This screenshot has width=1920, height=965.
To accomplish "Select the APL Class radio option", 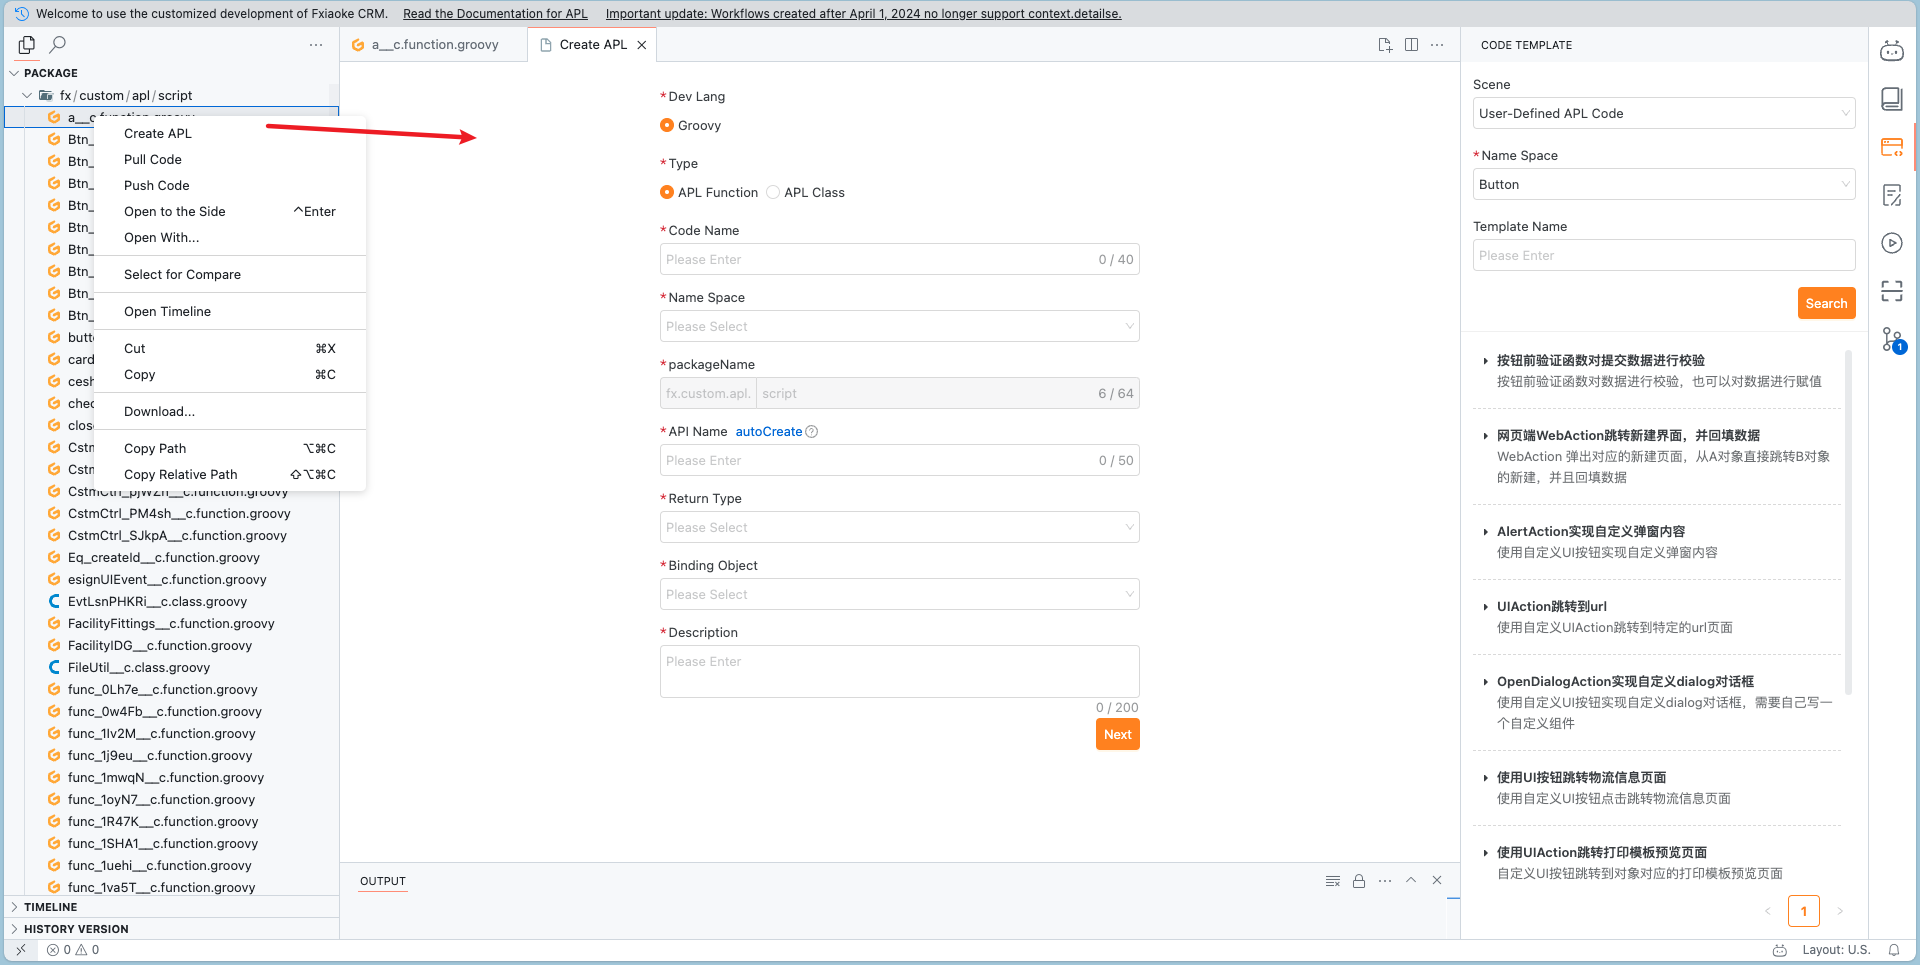I will (x=773, y=192).
